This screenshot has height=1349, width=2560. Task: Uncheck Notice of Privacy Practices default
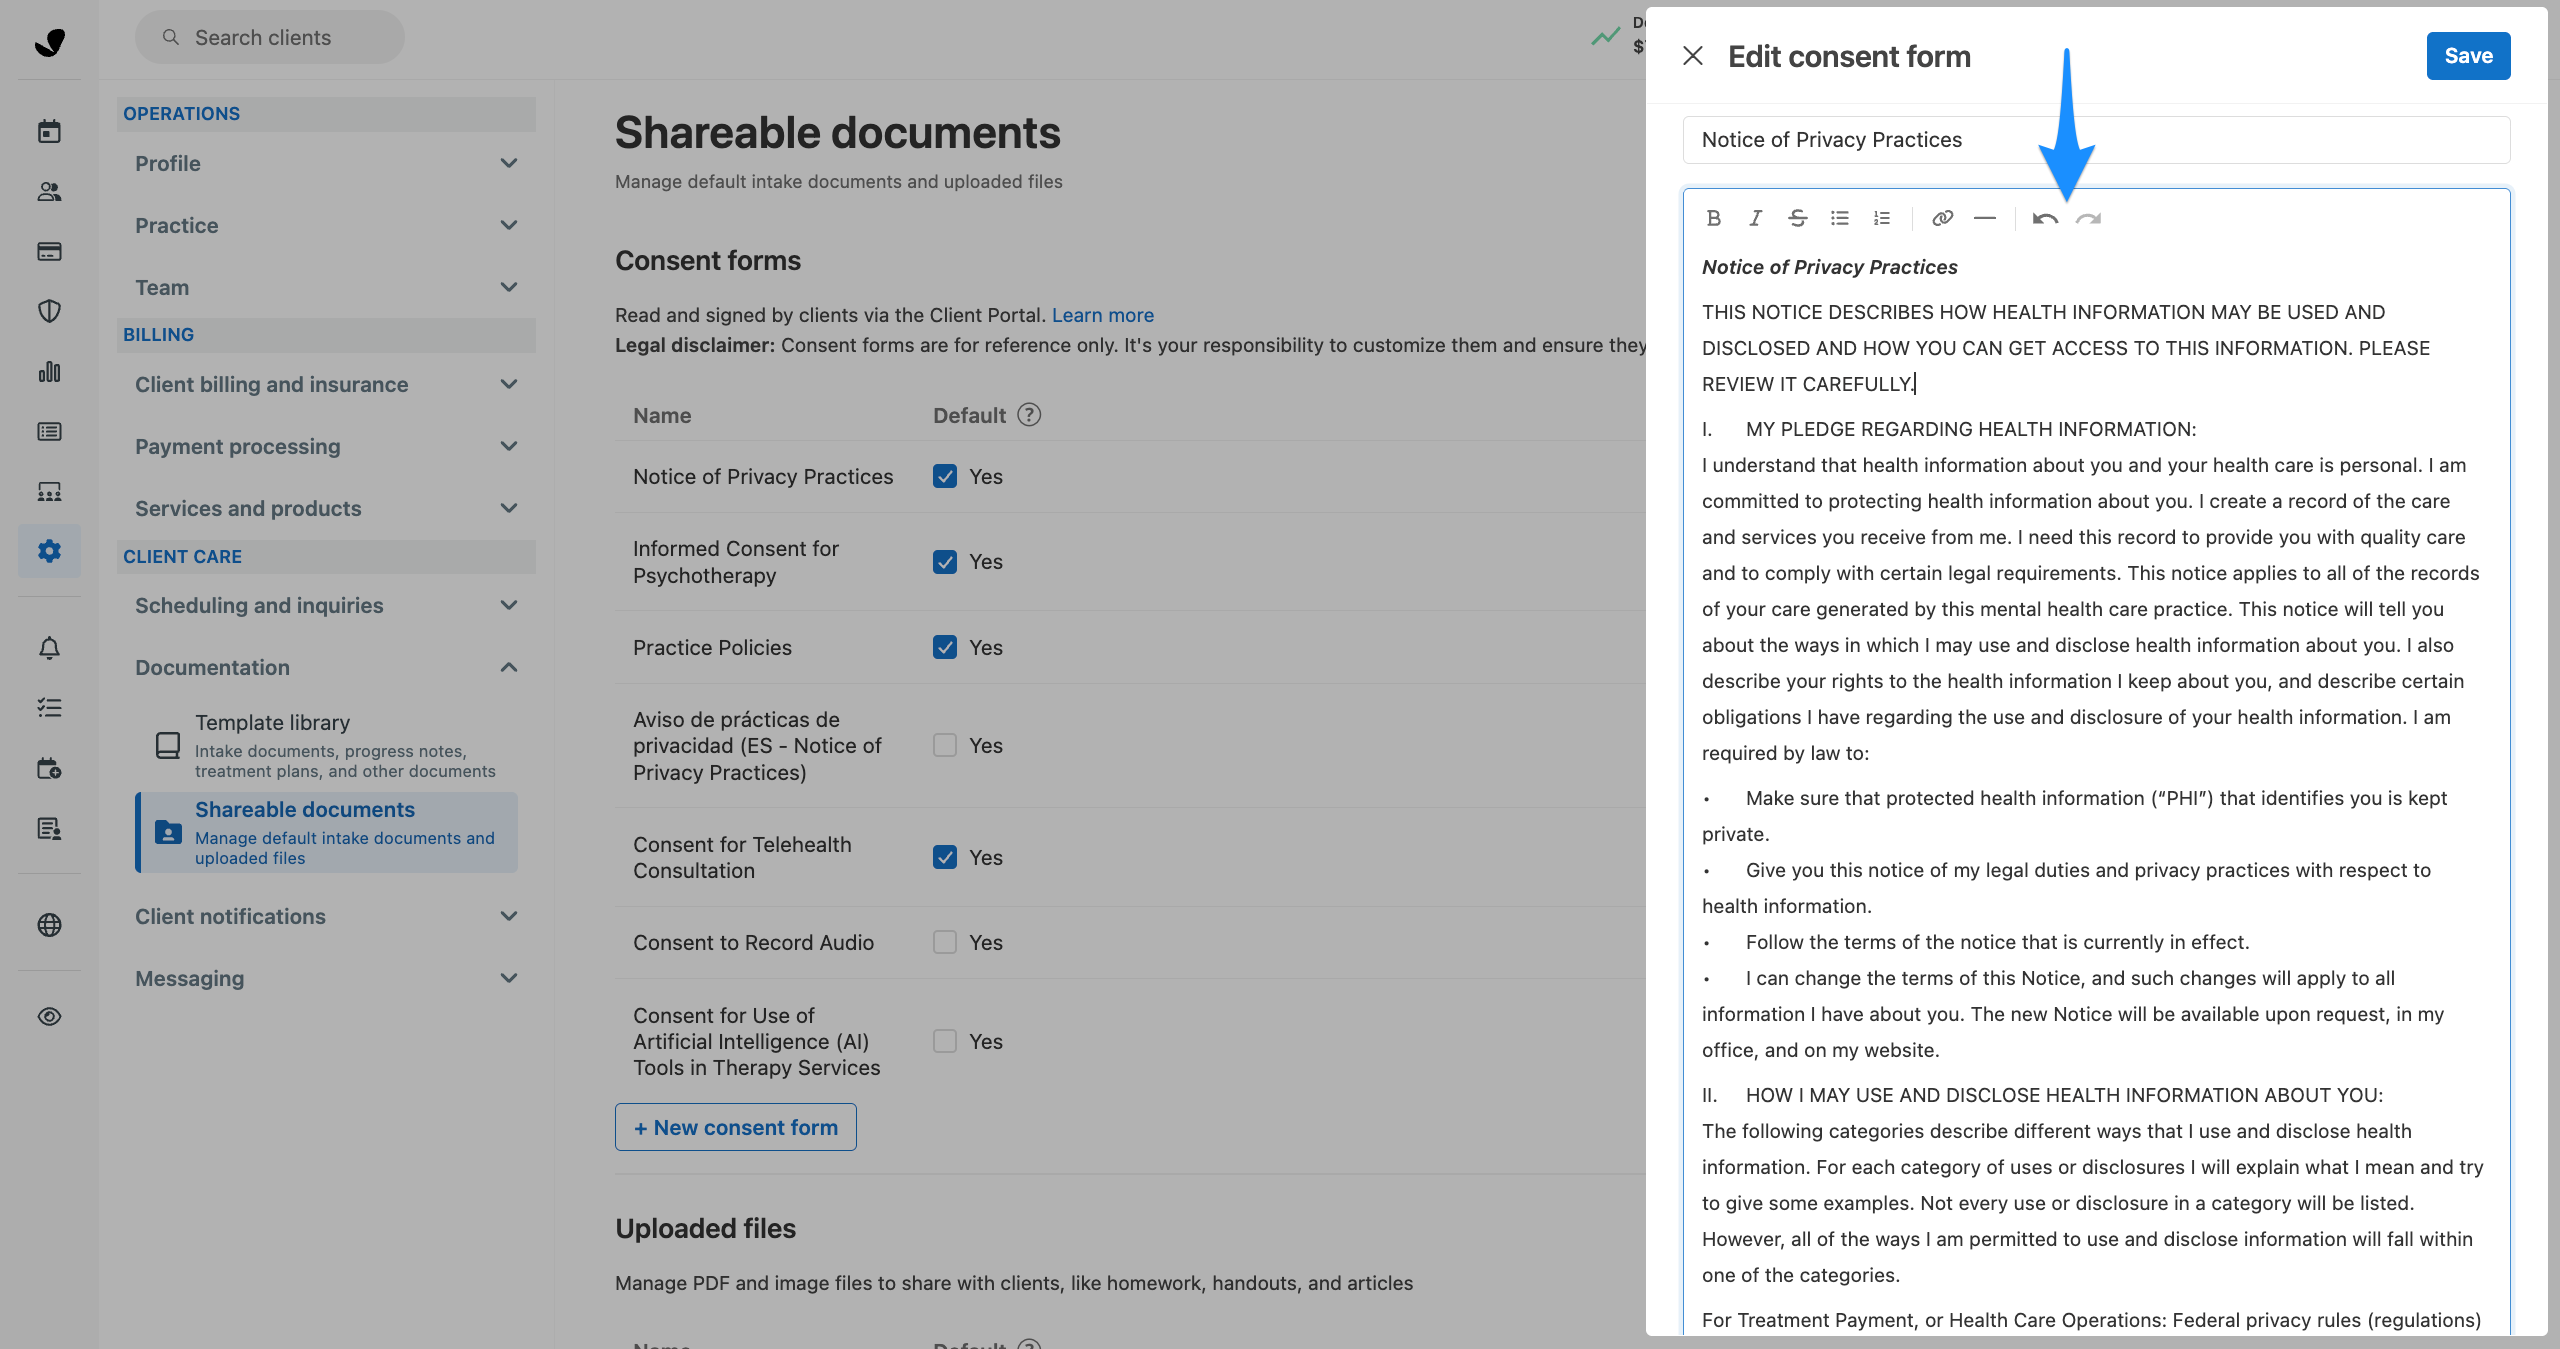tap(944, 476)
